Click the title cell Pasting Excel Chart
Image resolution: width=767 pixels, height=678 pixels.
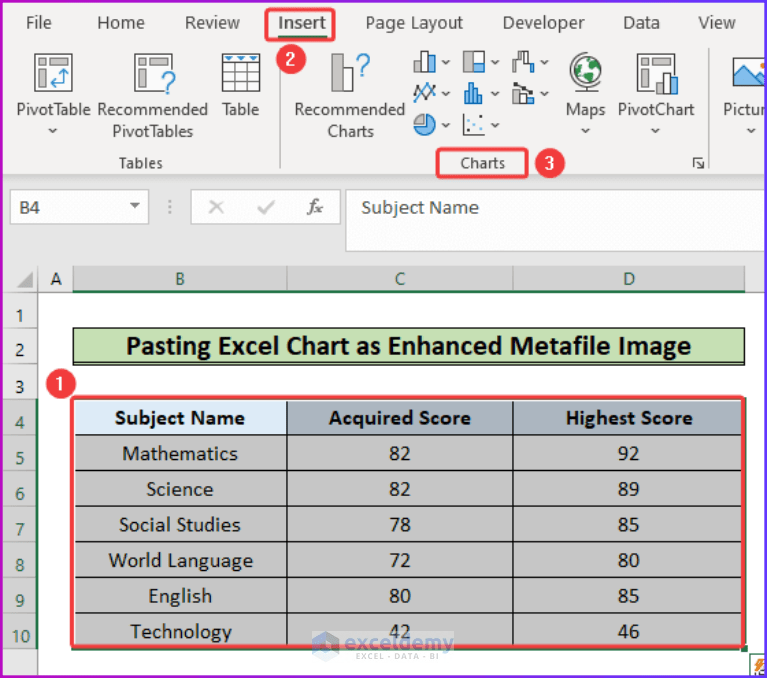408,346
